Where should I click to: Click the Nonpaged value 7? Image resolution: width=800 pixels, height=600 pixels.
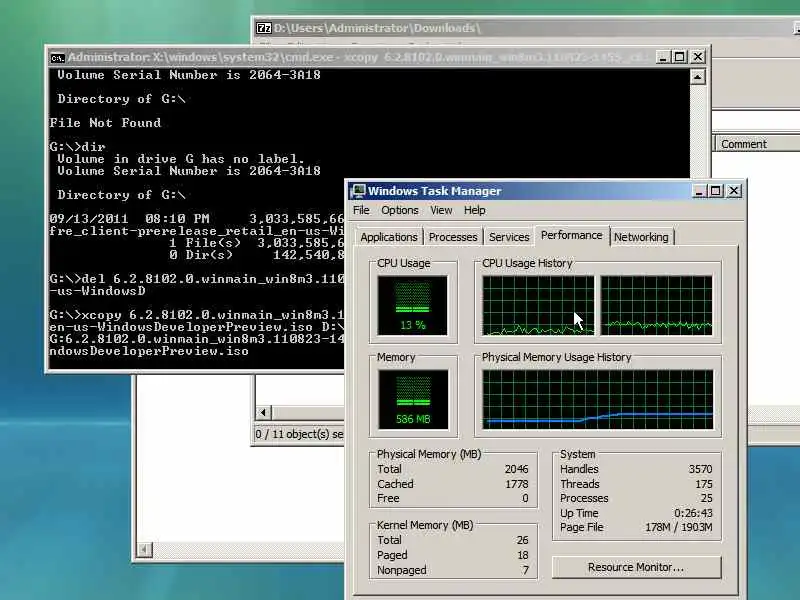(x=526, y=570)
